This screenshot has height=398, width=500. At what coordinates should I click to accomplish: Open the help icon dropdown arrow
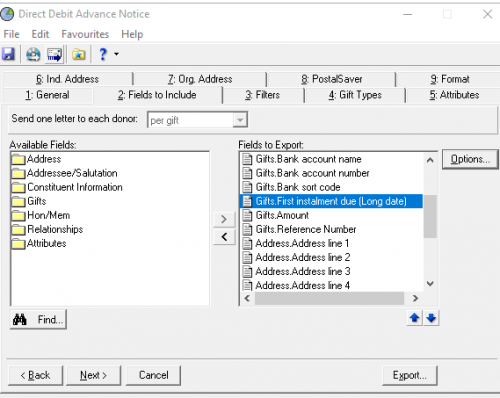coord(116,54)
